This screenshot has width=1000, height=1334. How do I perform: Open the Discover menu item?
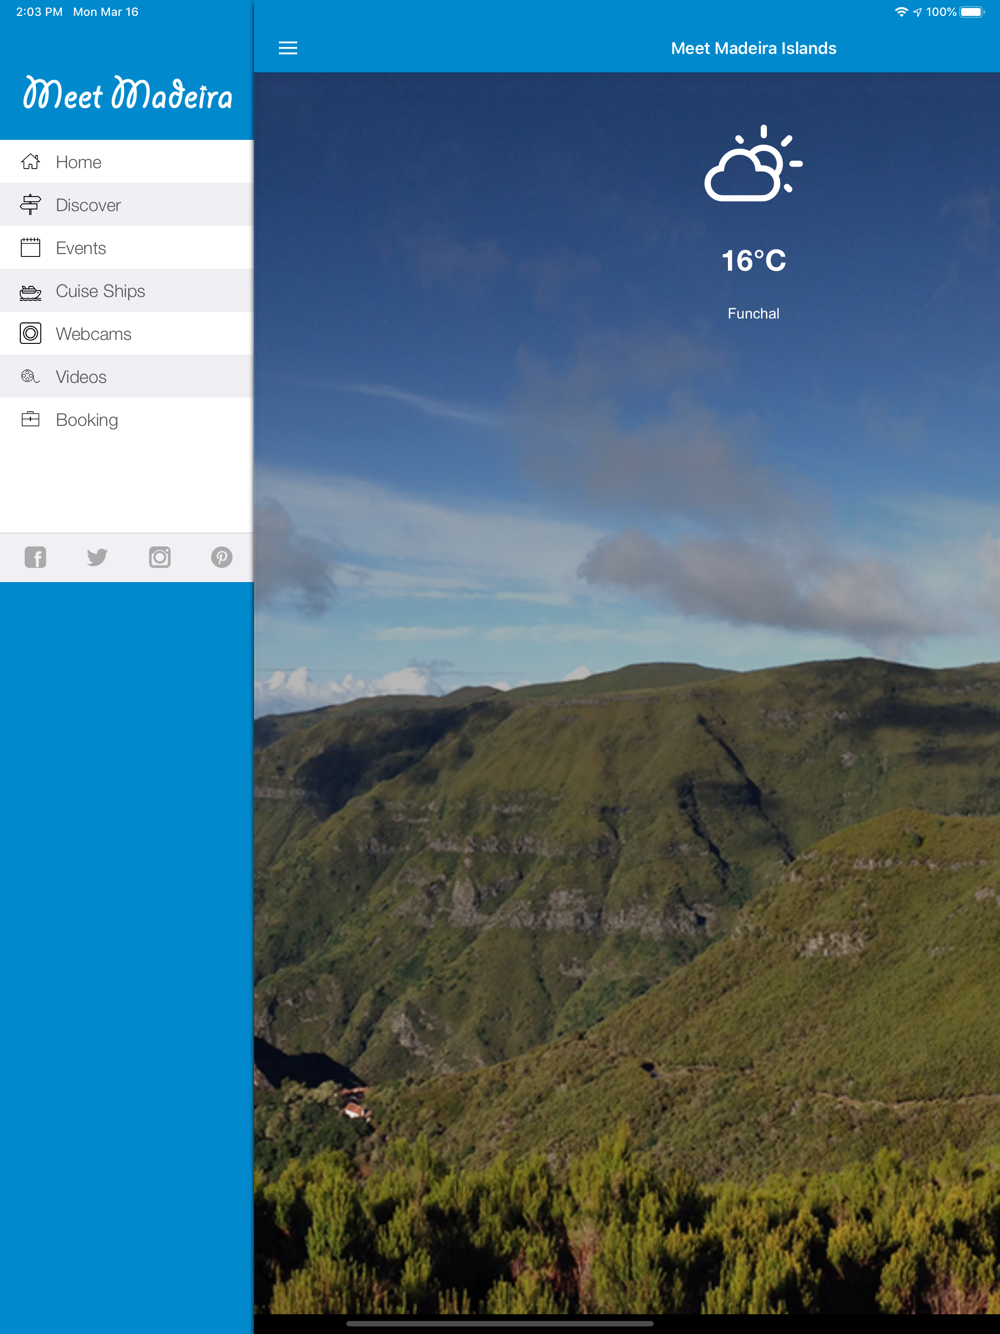126,205
